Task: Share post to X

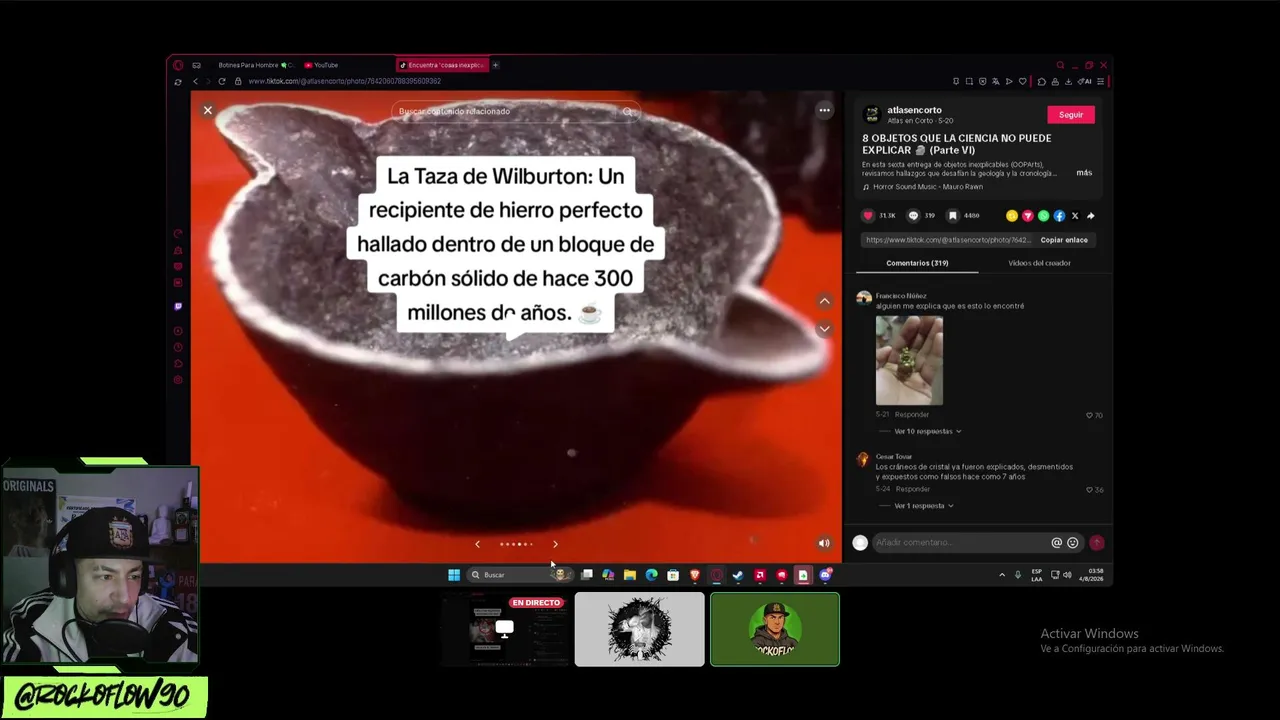Action: (x=1075, y=216)
